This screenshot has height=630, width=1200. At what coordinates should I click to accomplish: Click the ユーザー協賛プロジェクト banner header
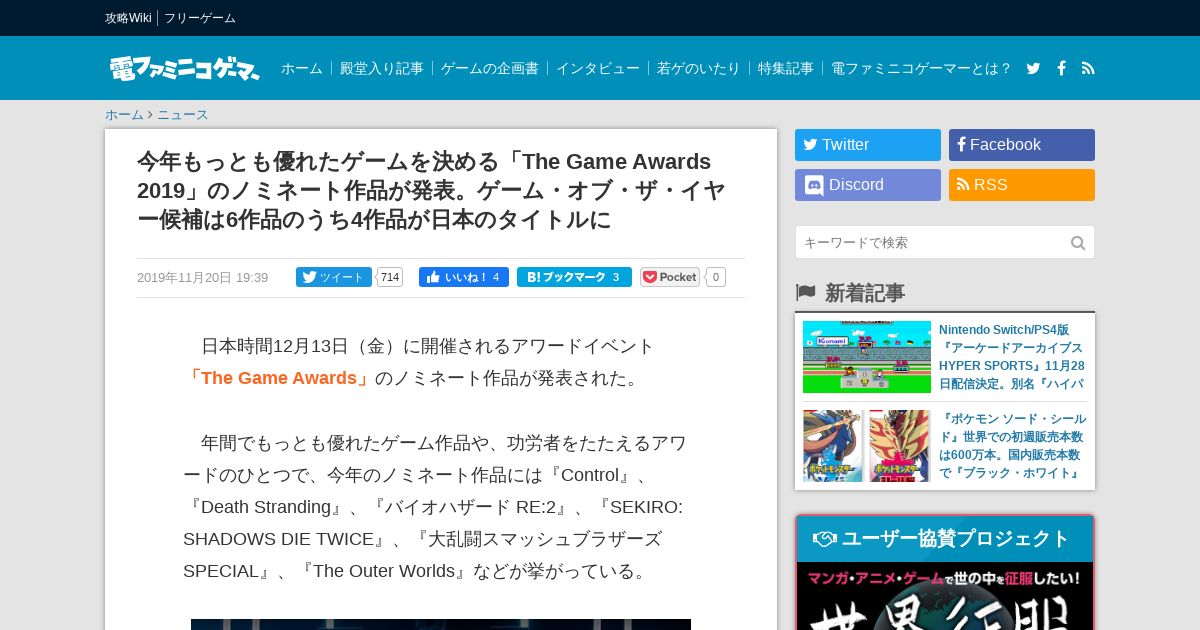(x=945, y=539)
